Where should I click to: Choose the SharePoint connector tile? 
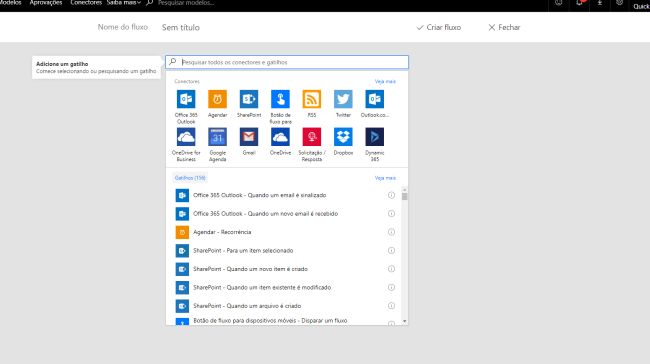[249, 99]
